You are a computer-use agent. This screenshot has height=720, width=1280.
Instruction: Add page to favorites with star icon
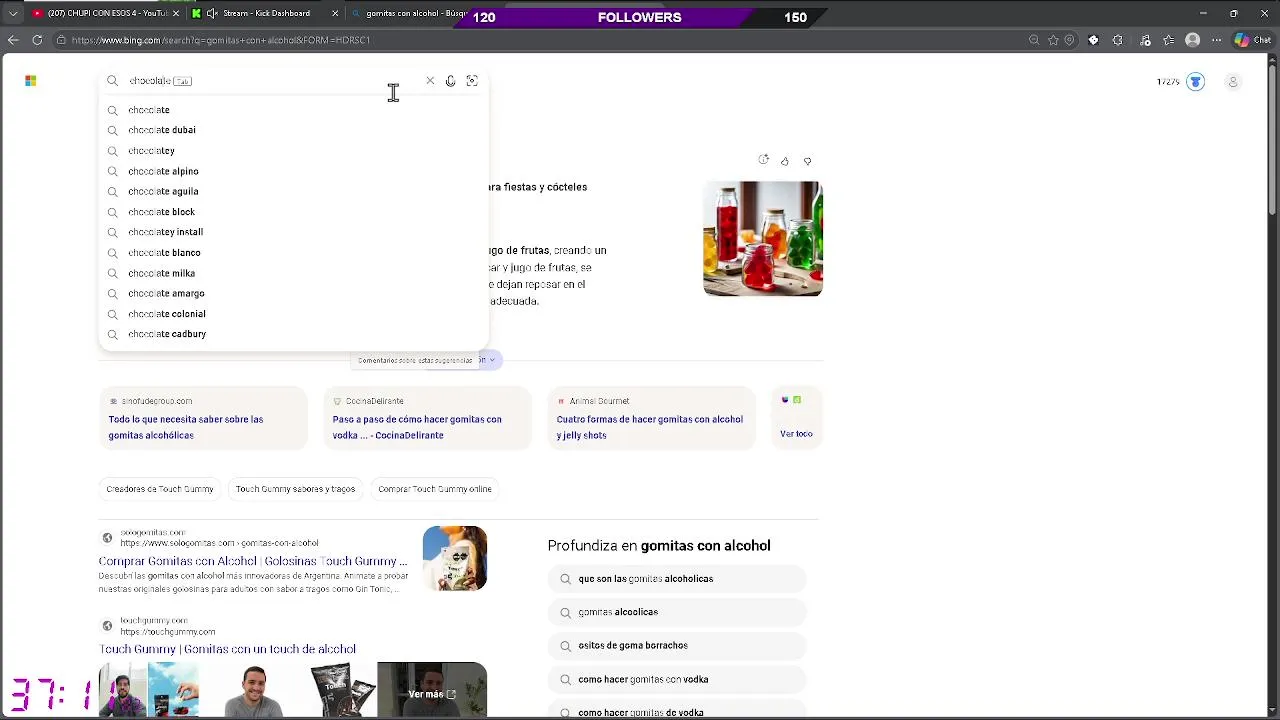point(1053,40)
